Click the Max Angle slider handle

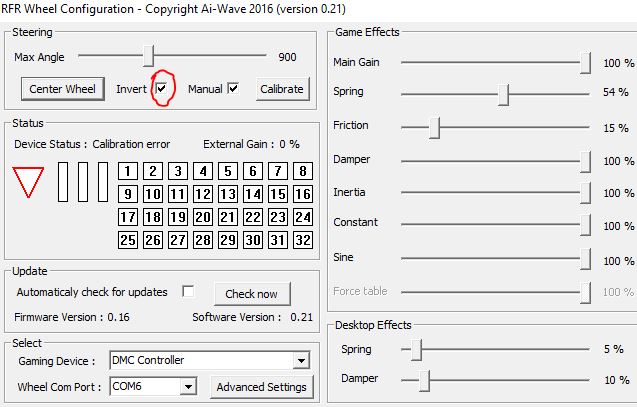click(x=148, y=56)
